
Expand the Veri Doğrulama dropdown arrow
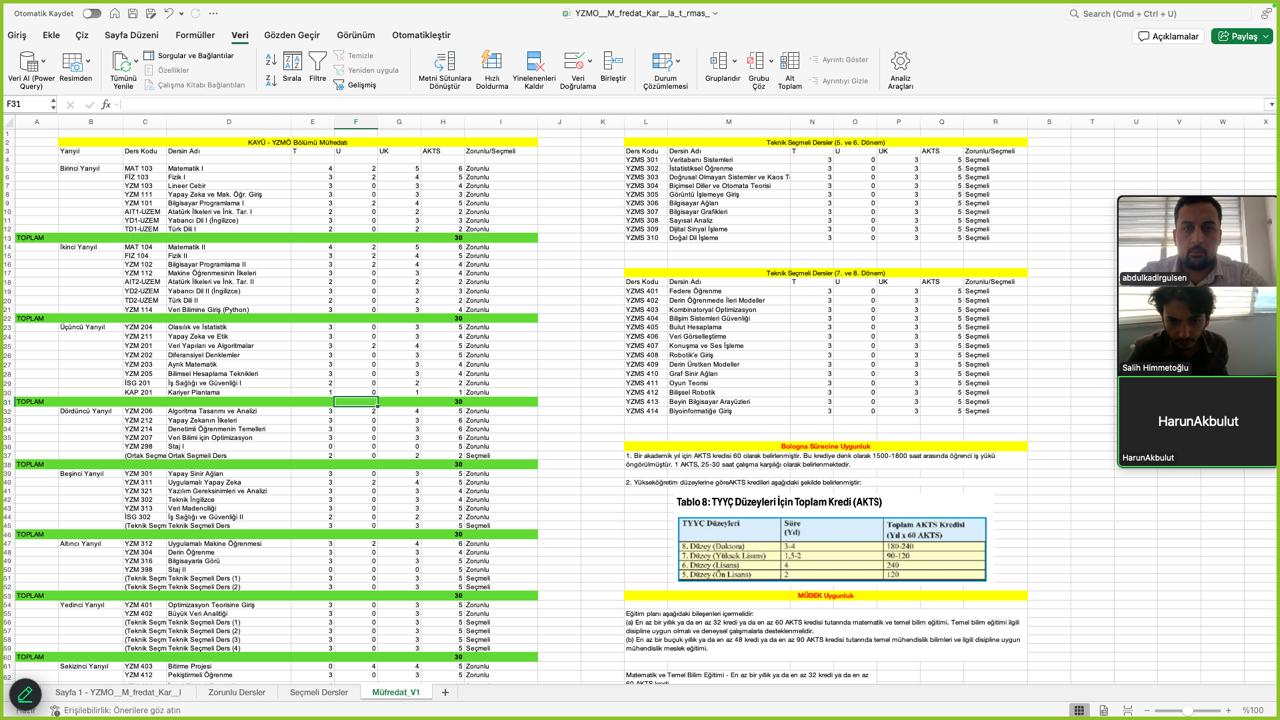(590, 63)
